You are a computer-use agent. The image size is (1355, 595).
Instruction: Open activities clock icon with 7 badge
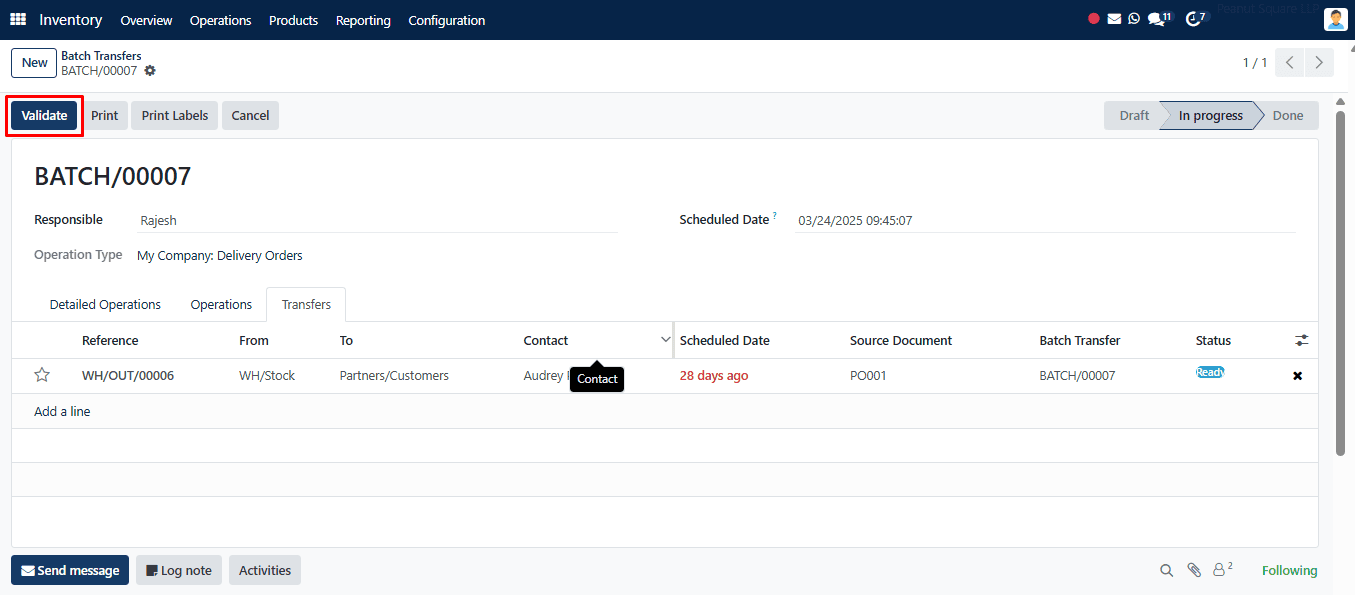[x=1196, y=19]
